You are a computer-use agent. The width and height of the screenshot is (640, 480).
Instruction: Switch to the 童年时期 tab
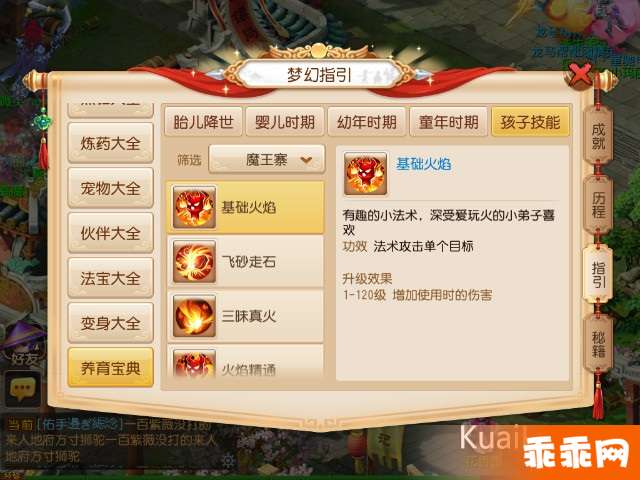448,122
